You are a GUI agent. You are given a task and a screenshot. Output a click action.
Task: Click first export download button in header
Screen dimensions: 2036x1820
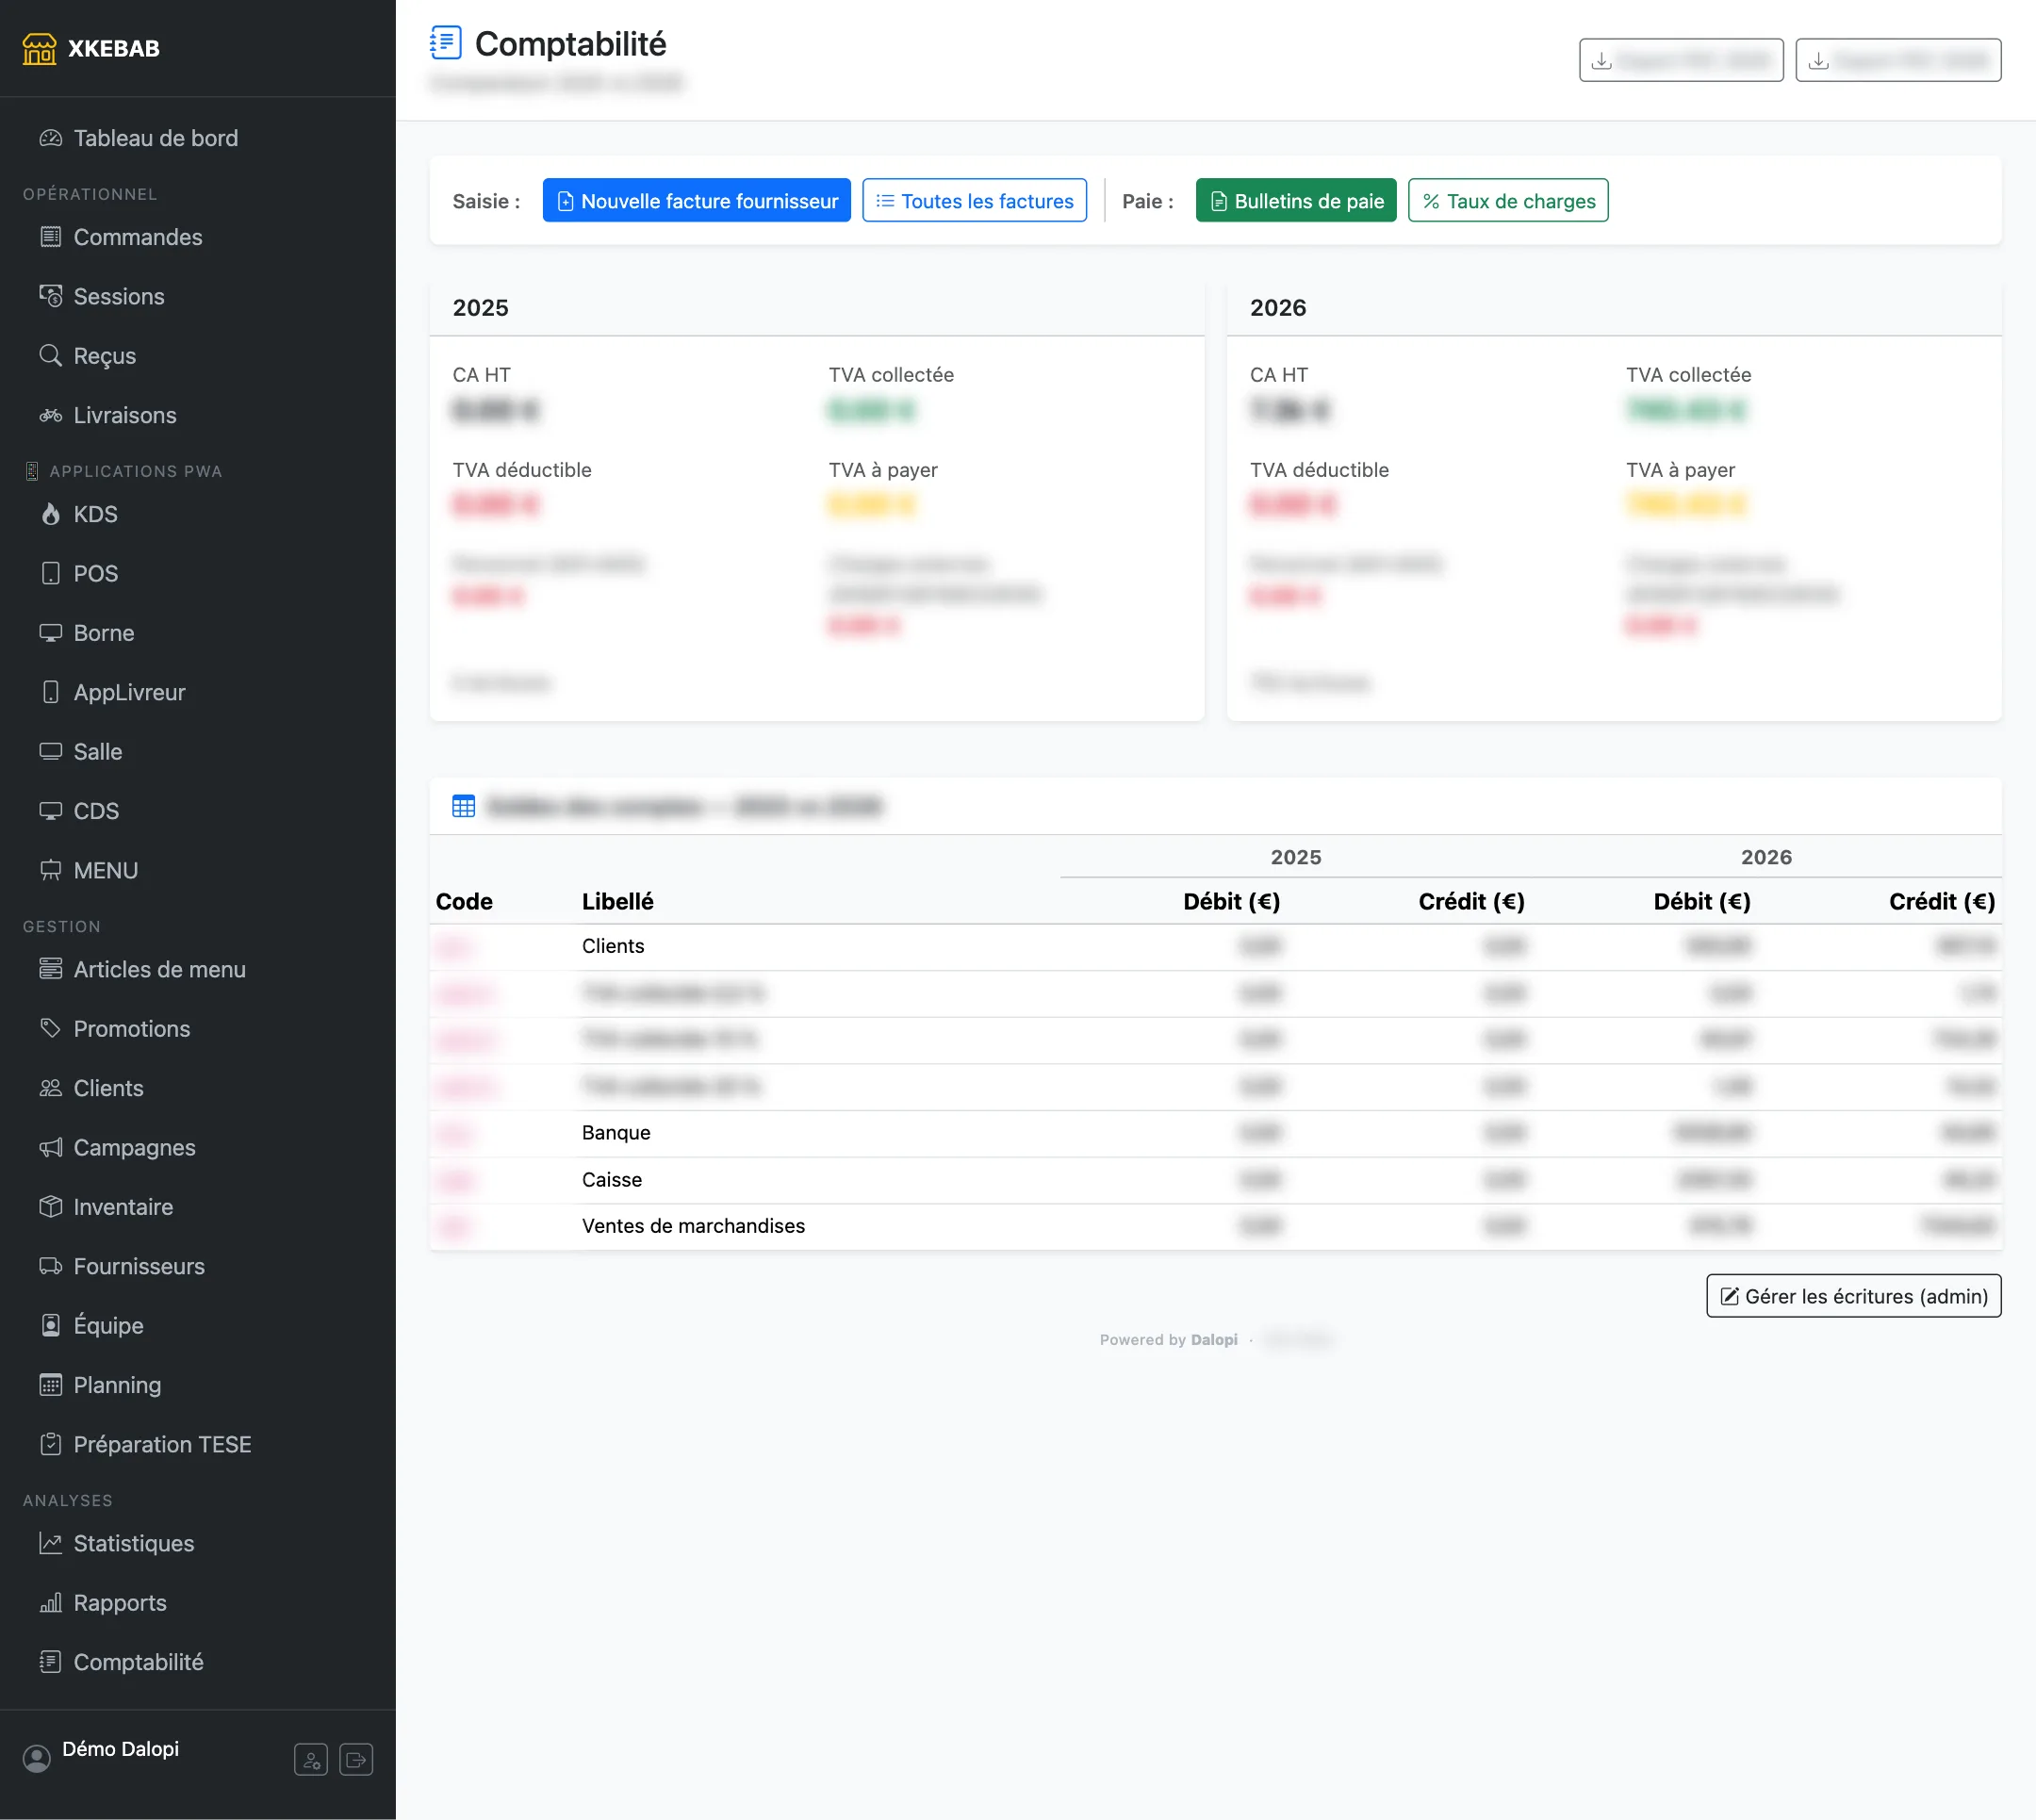coord(1681,61)
